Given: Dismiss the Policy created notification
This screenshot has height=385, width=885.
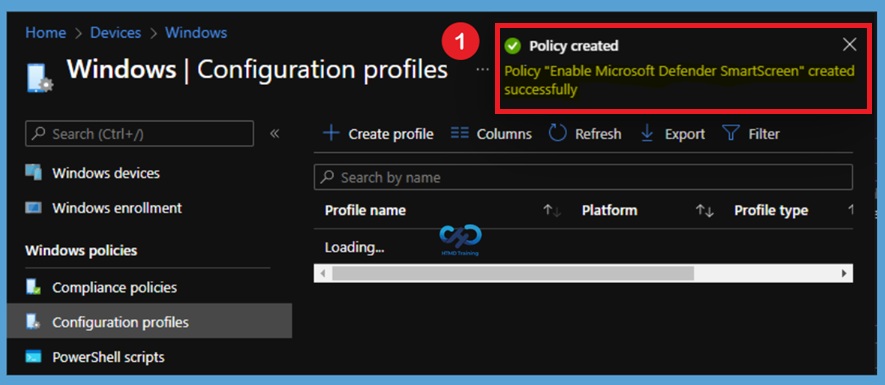Looking at the screenshot, I should [x=849, y=45].
